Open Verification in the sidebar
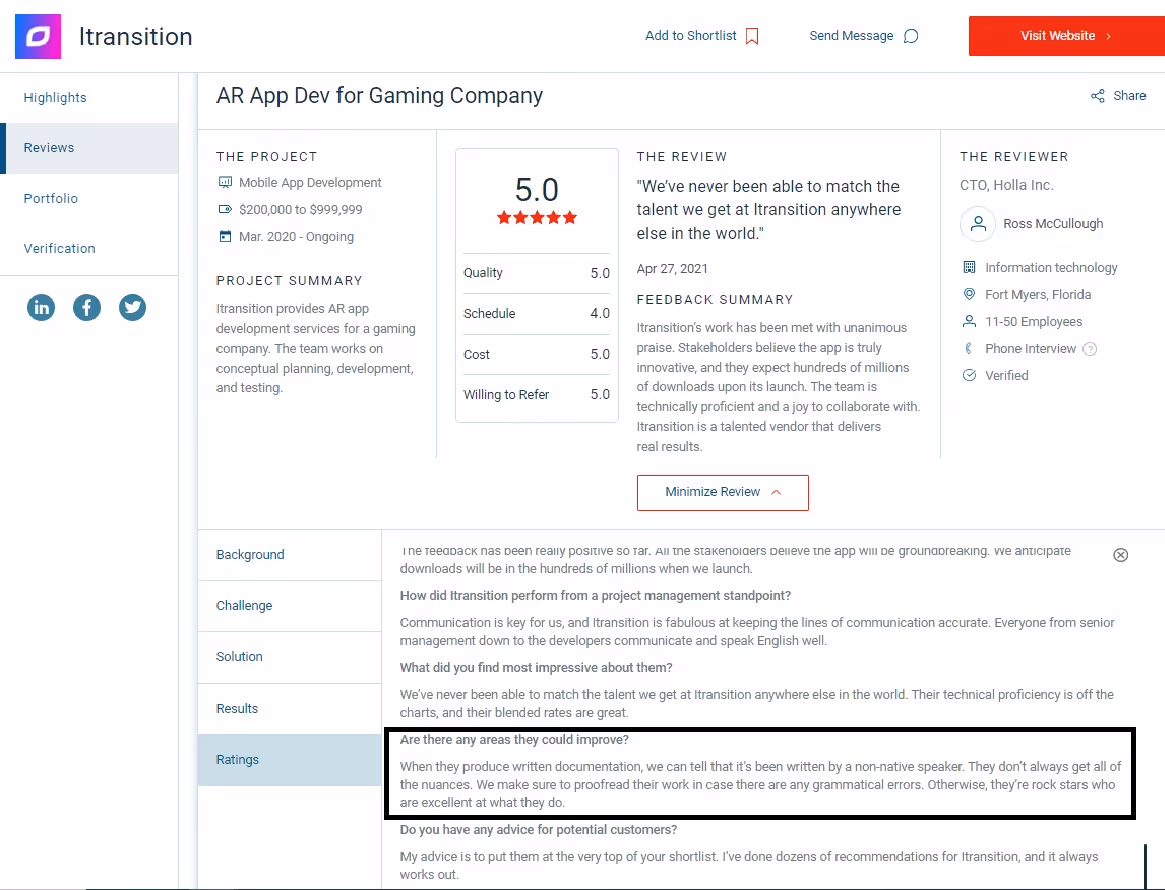1165x890 pixels. tap(89, 249)
